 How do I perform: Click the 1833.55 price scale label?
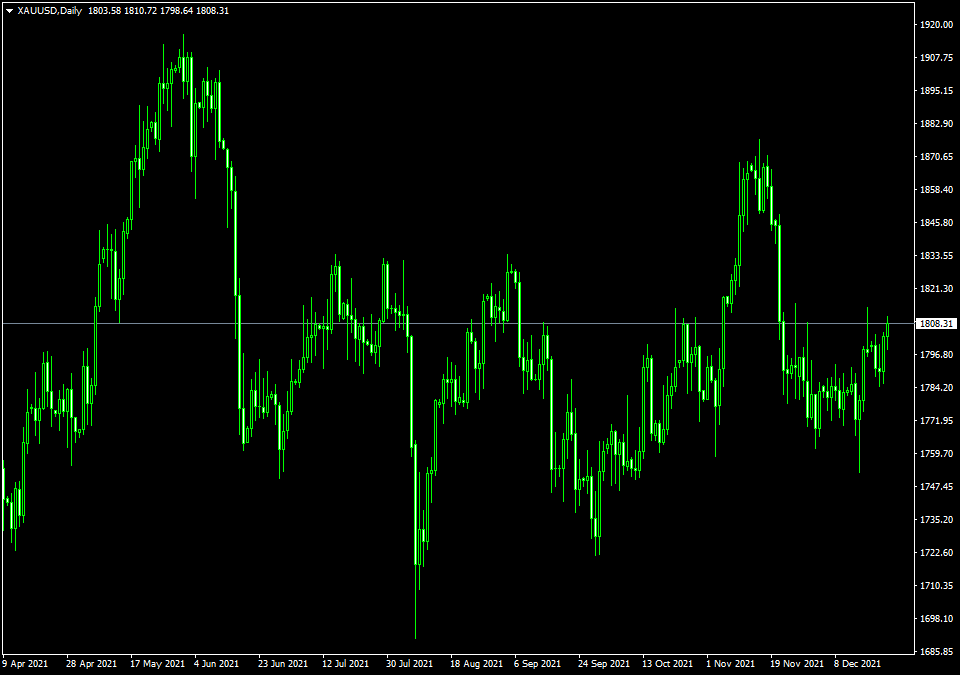pyautogui.click(x=937, y=255)
